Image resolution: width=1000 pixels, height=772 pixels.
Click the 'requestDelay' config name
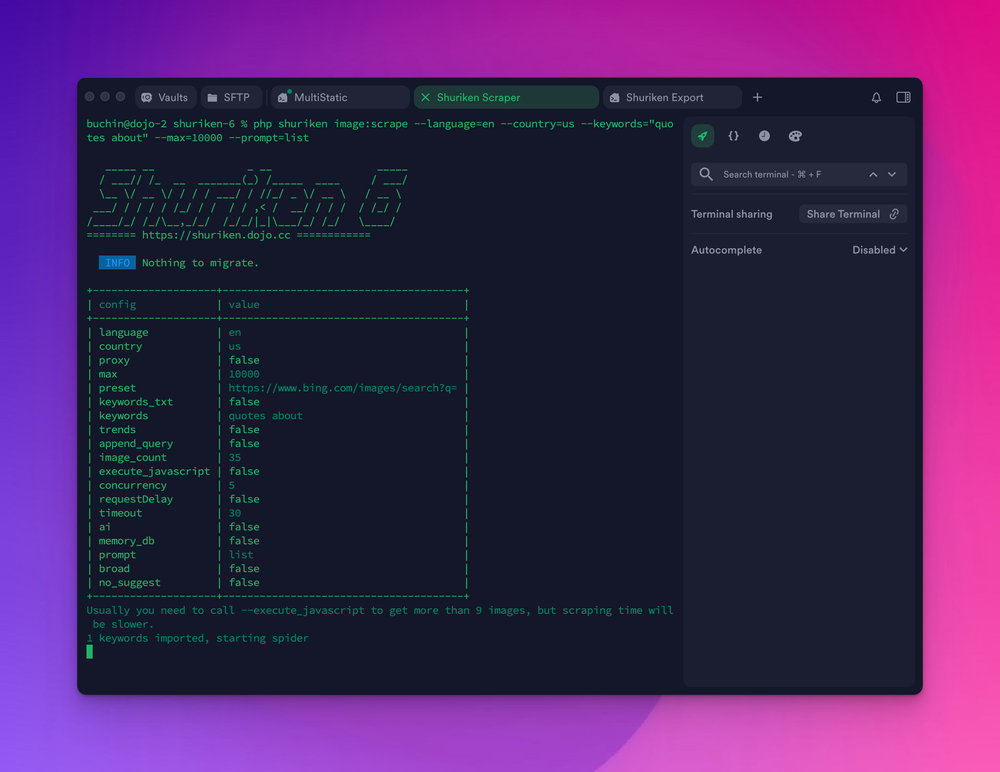136,499
